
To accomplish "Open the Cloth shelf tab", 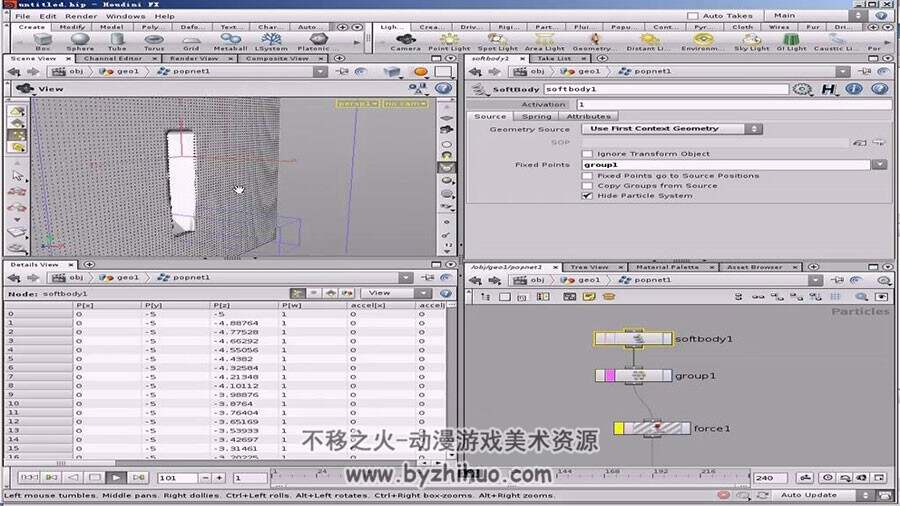I will tap(742, 27).
